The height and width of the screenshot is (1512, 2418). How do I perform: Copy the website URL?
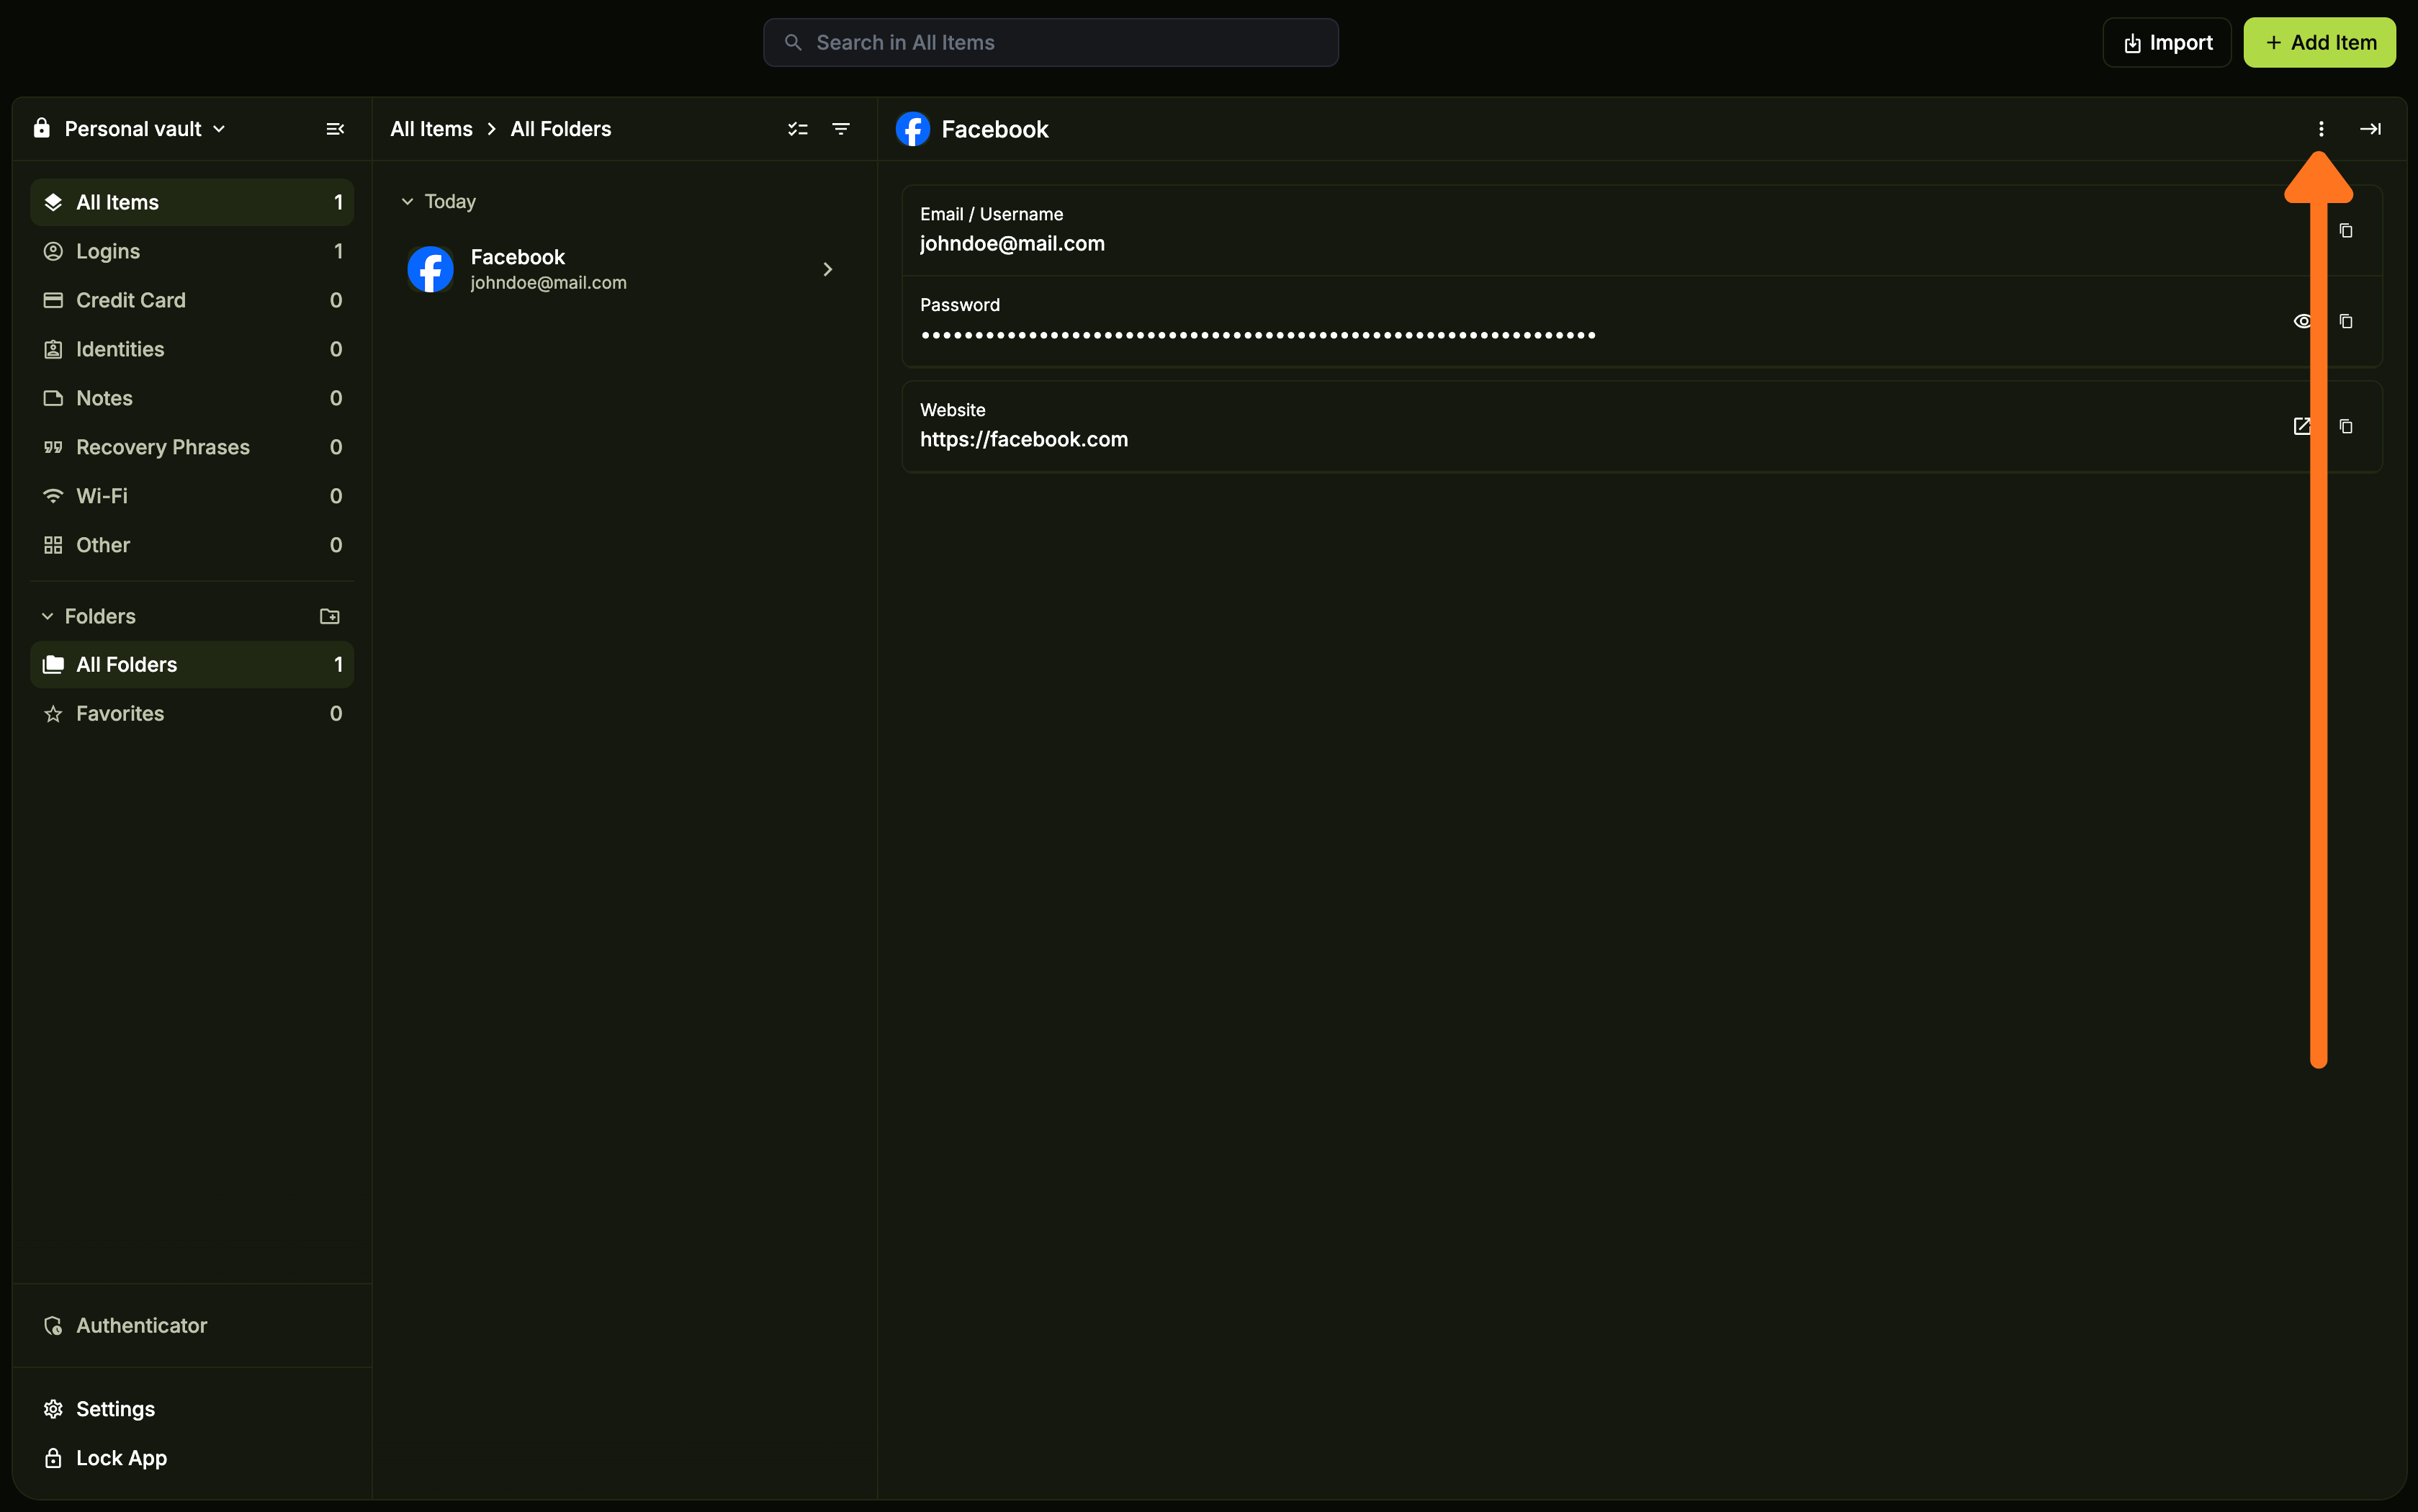coord(2345,427)
